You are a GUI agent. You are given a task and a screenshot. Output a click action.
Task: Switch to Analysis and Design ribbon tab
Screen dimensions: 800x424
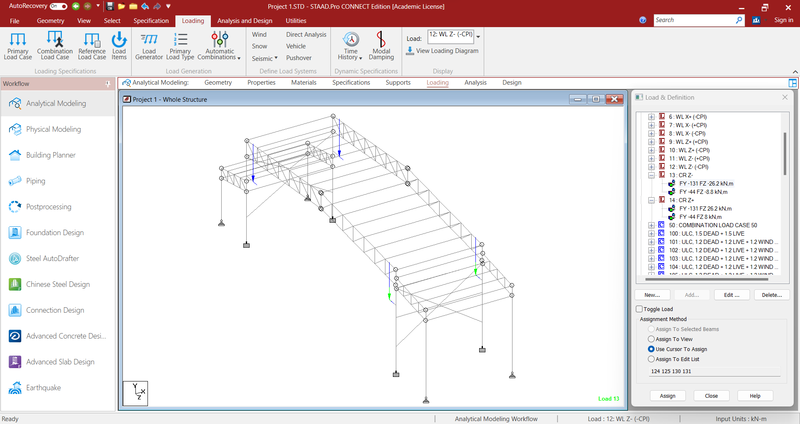[x=245, y=21]
